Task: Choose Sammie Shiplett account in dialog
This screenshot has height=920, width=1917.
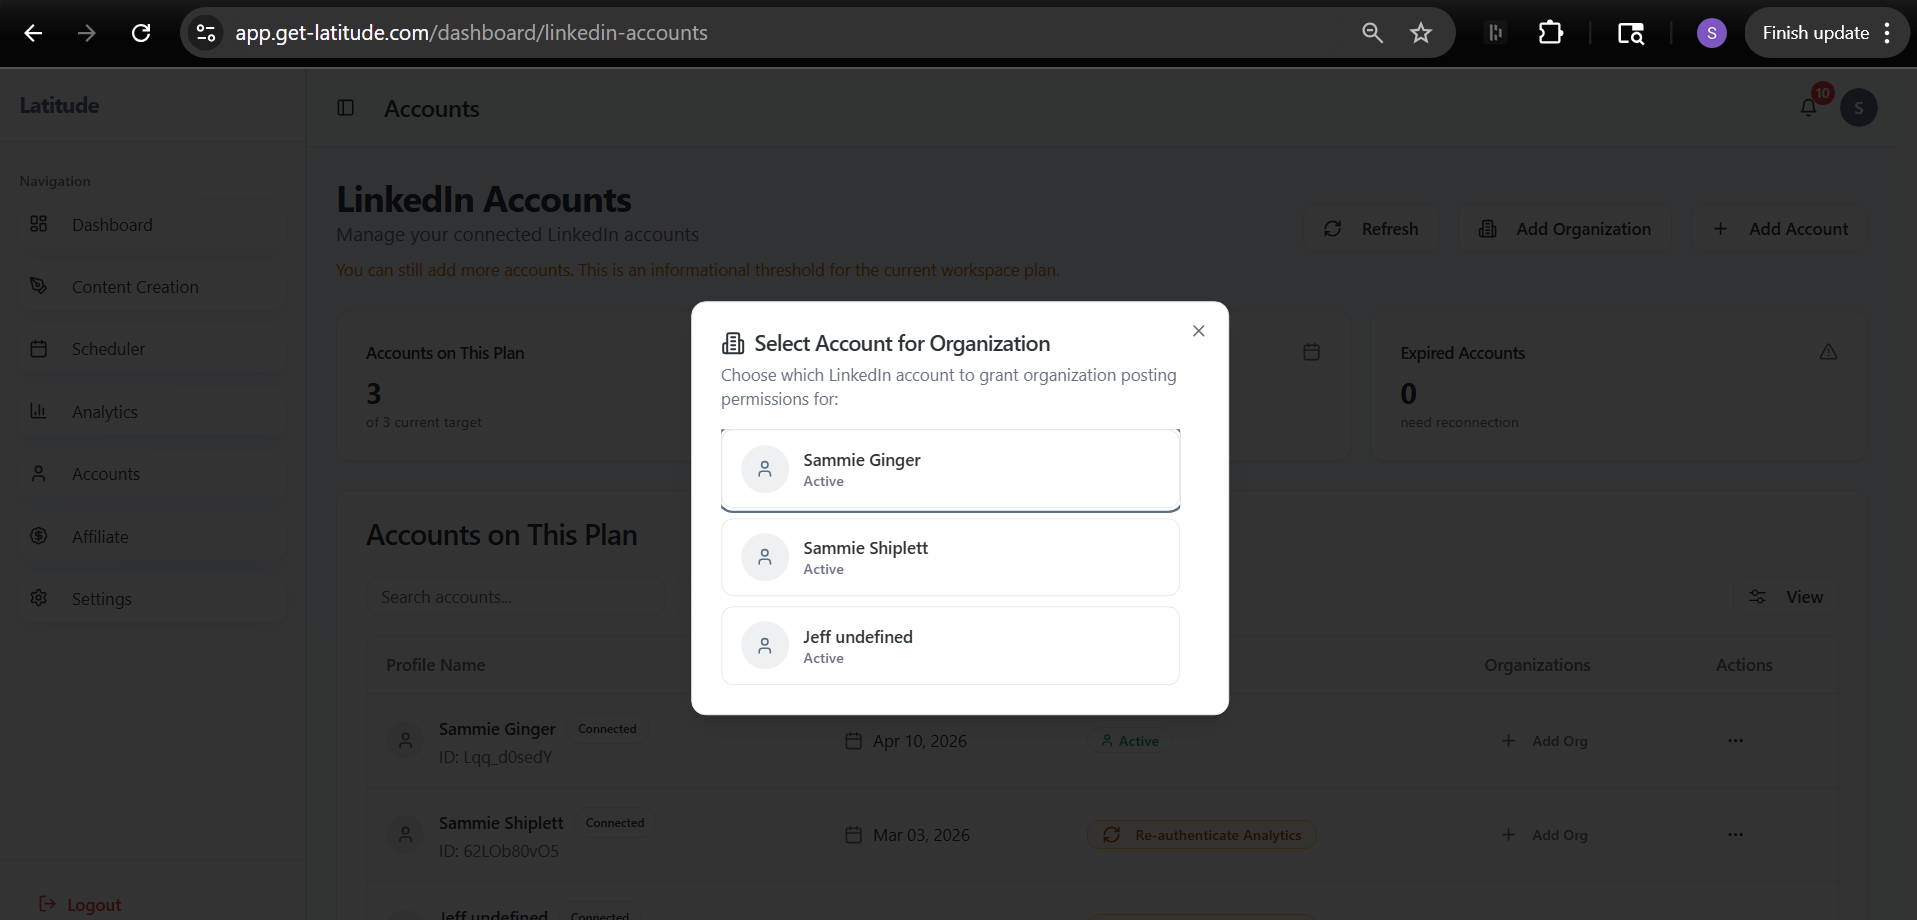Action: click(x=949, y=558)
